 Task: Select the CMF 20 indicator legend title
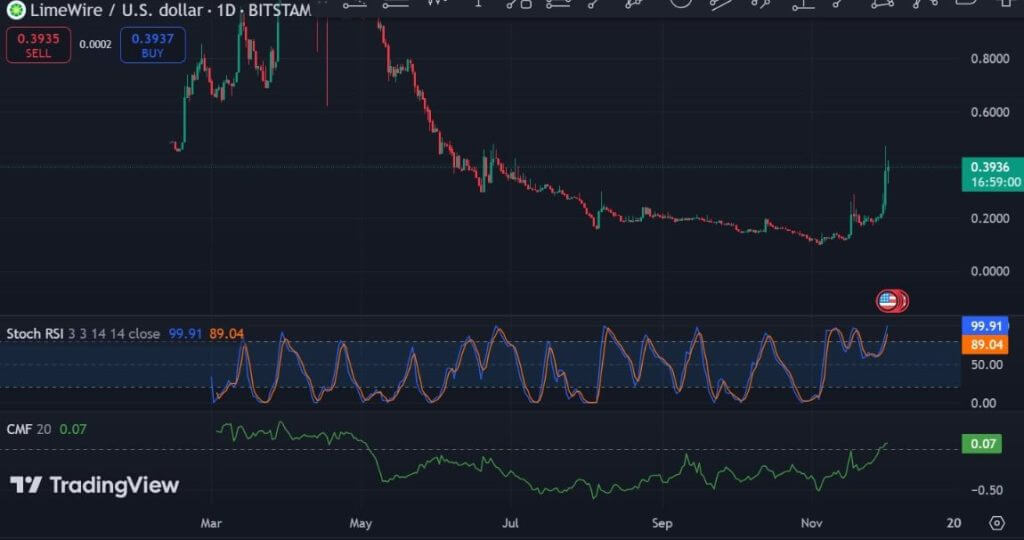pyautogui.click(x=29, y=429)
